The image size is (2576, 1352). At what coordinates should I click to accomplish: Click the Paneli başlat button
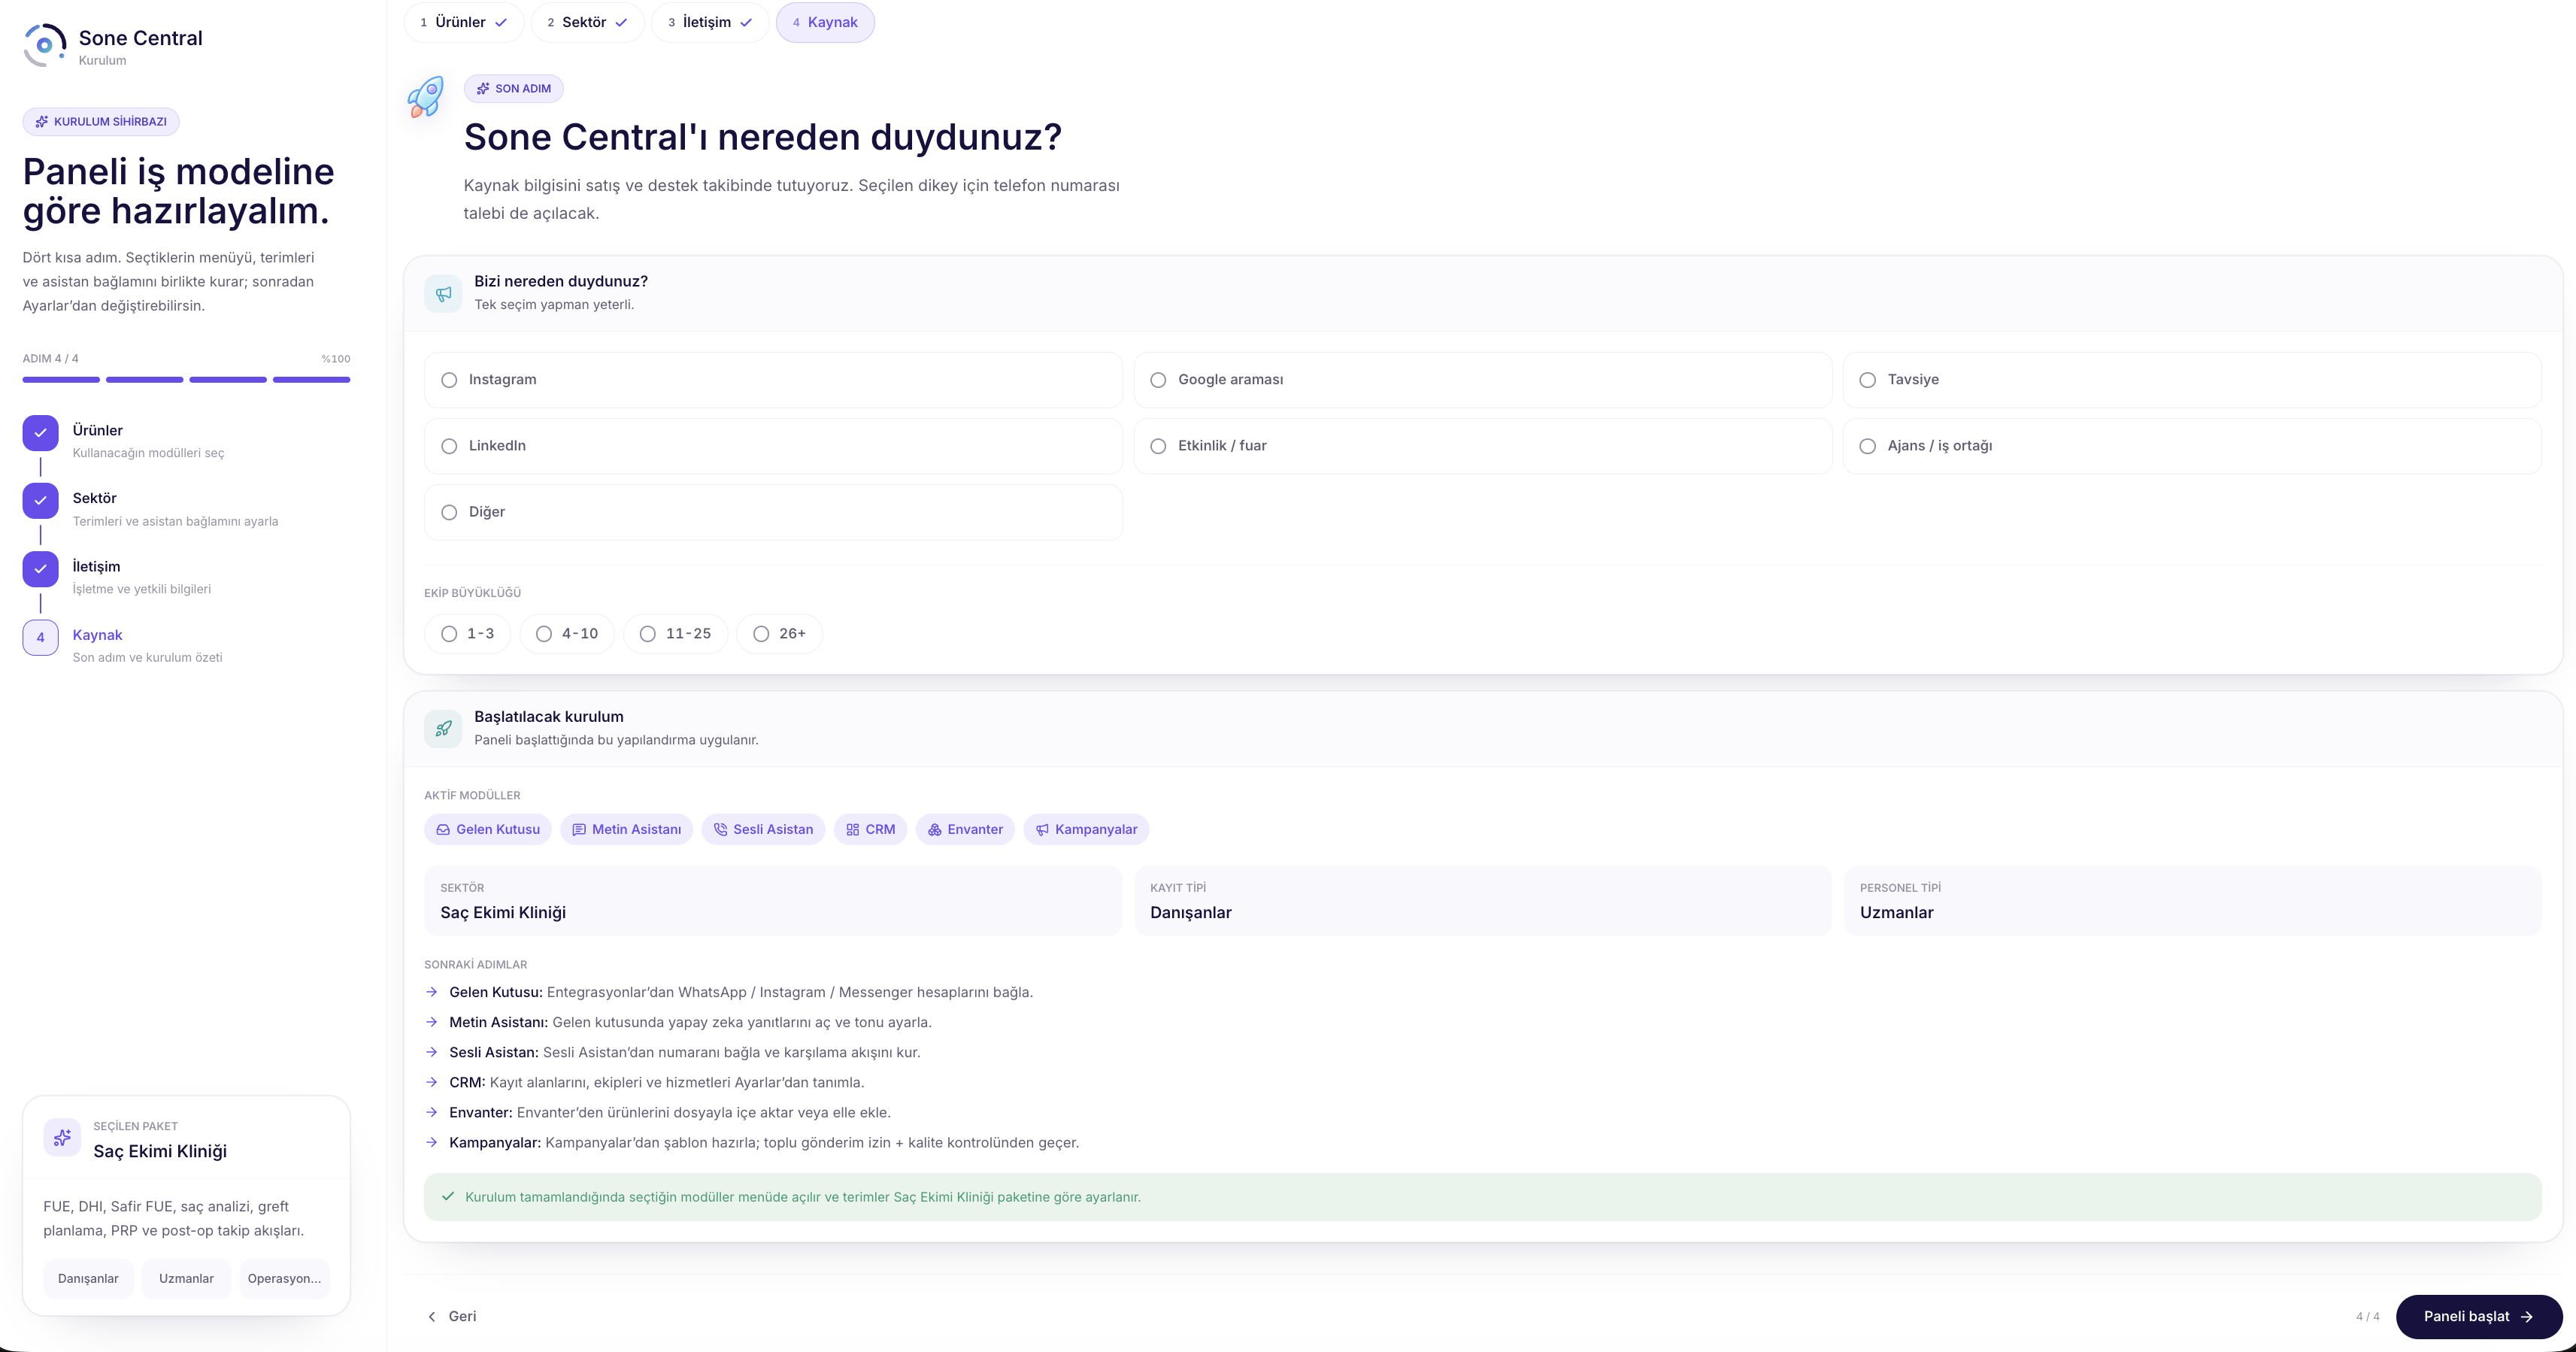click(2478, 1316)
